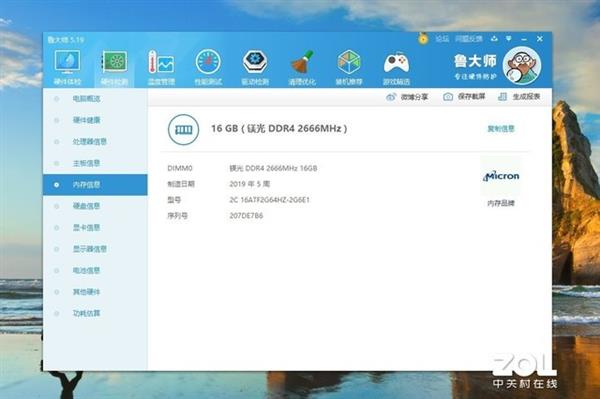Open the title bar dropdown menu arrow

coord(509,39)
